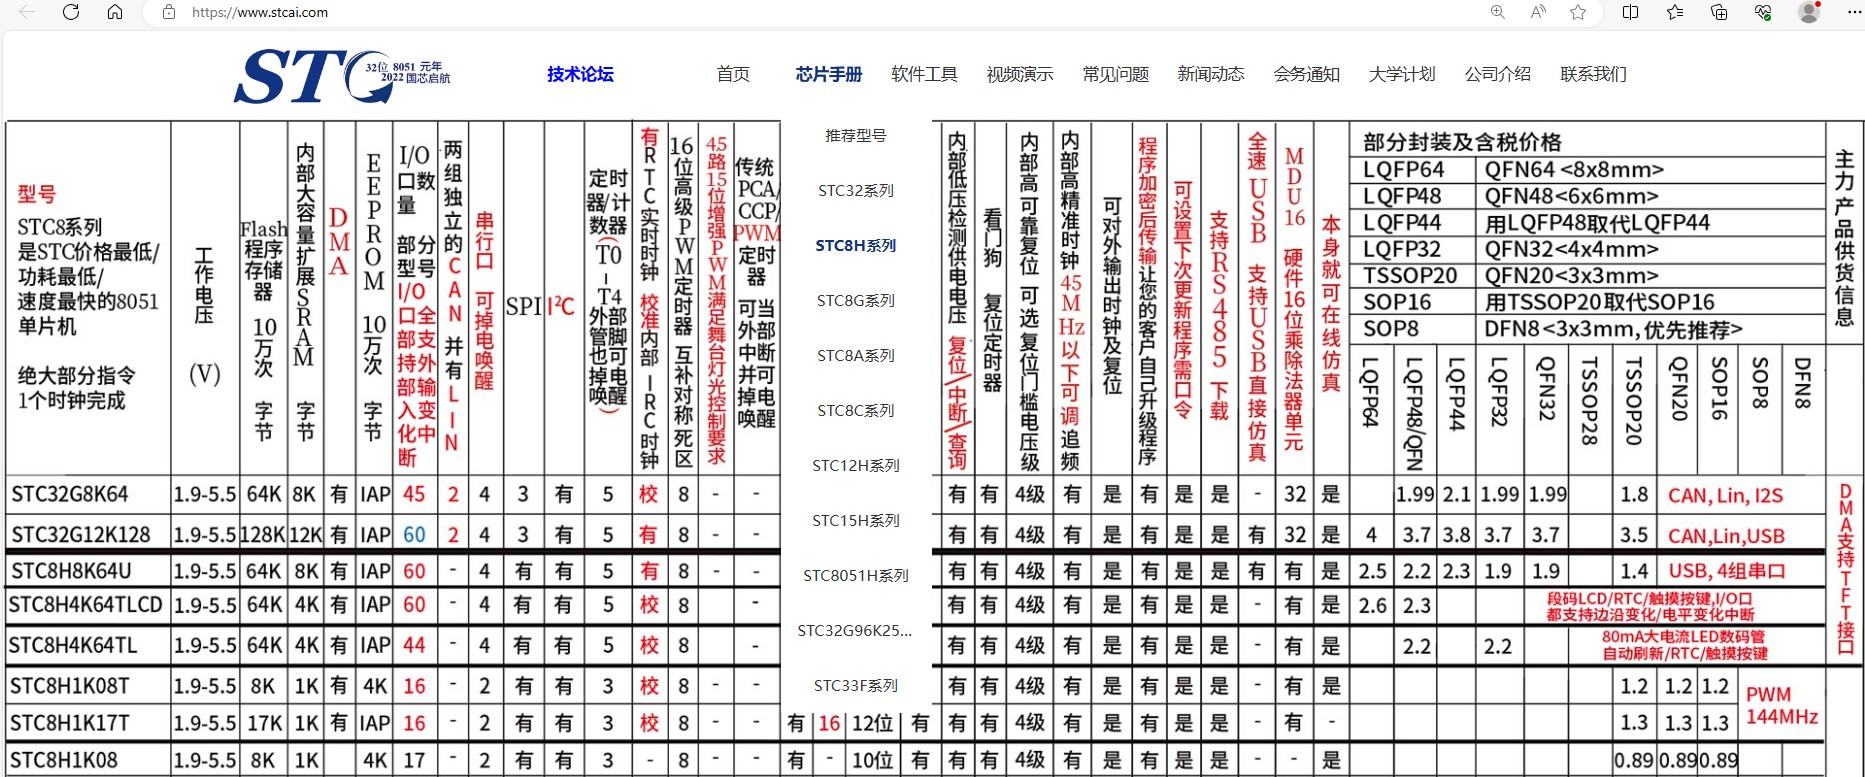The image size is (1865, 777).
Task: Open the 芯片手册 menu
Action: coord(828,74)
